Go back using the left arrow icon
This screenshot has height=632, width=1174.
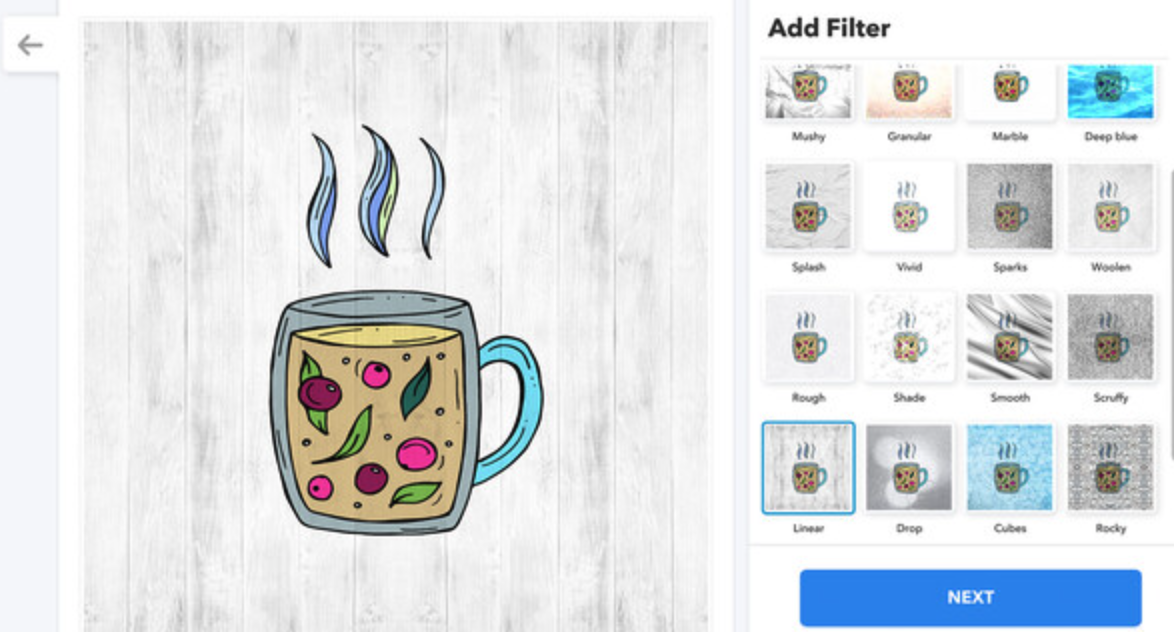[x=30, y=45]
